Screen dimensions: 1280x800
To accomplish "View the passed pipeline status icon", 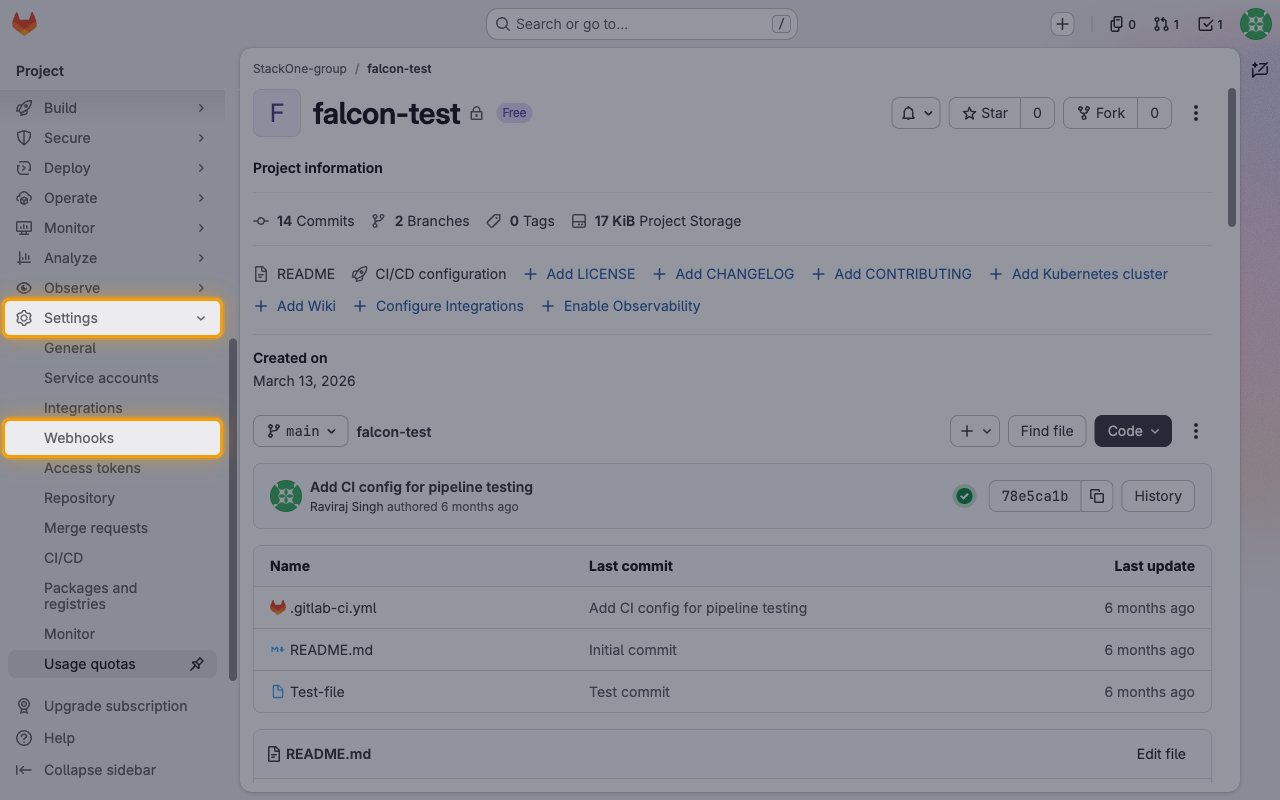I will coord(964,496).
